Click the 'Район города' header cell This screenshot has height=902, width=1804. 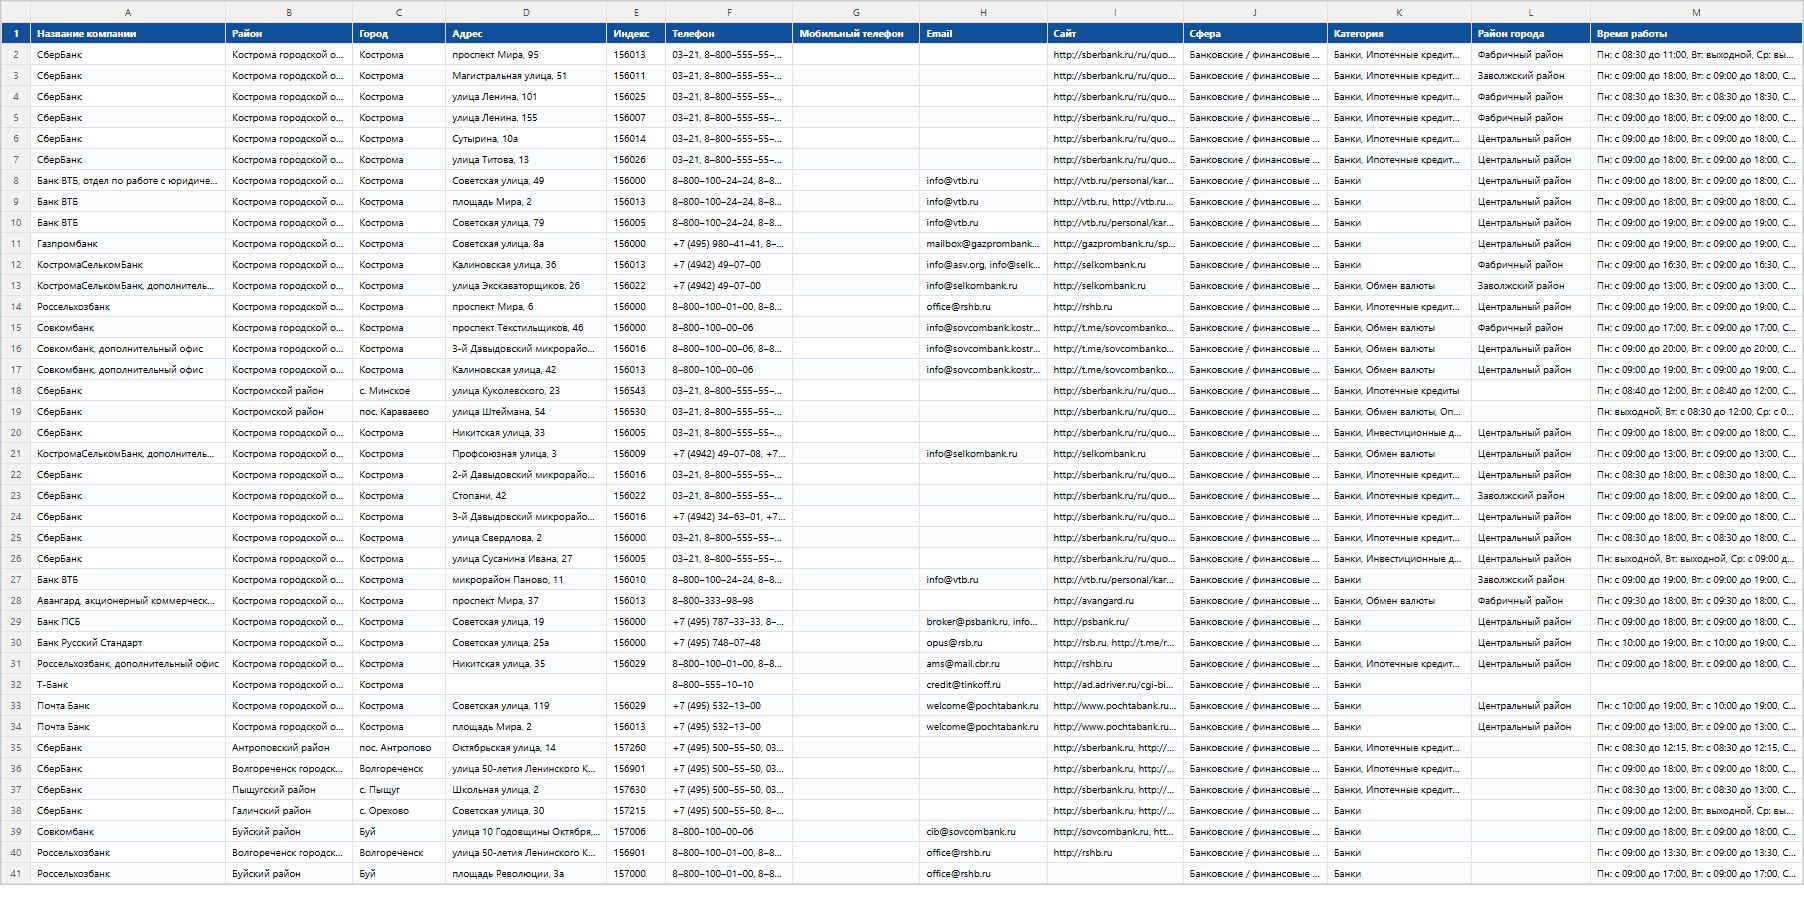[1531, 33]
